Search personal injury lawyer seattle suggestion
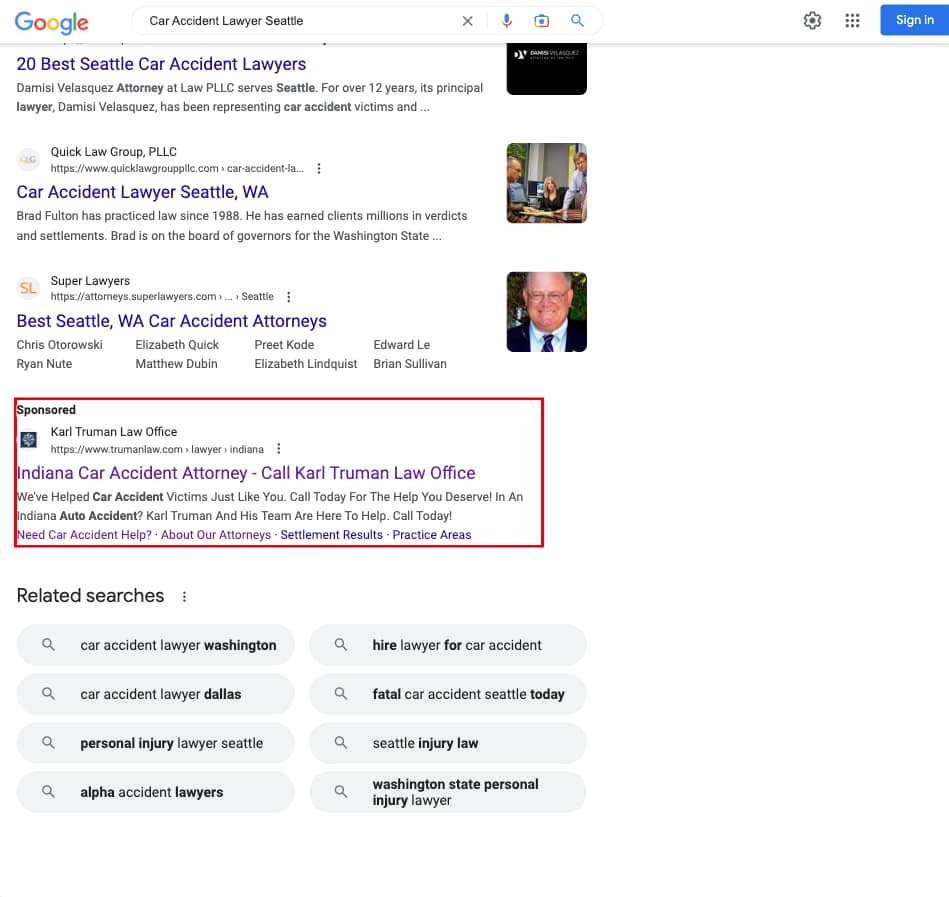The width and height of the screenshot is (949, 897). [x=156, y=743]
